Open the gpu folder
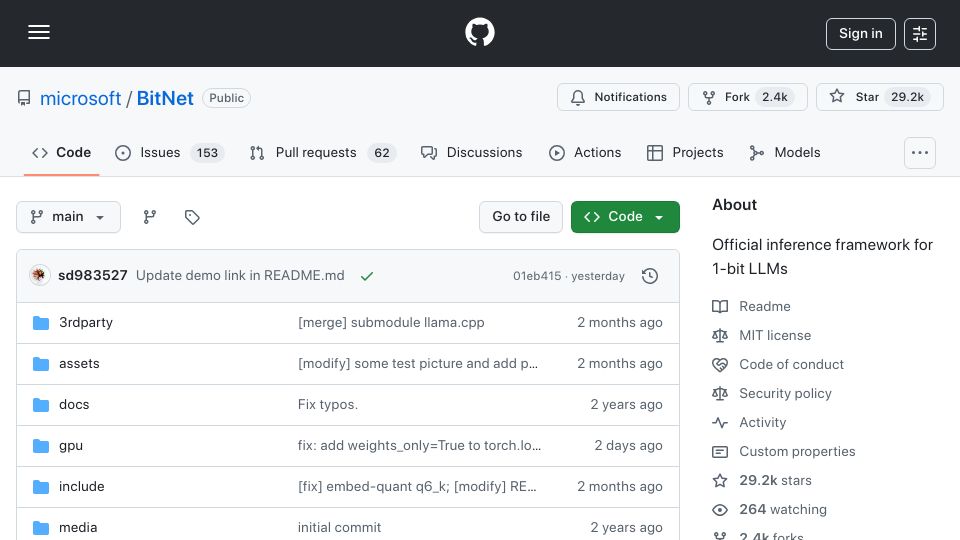The height and width of the screenshot is (540, 960). click(x=71, y=446)
